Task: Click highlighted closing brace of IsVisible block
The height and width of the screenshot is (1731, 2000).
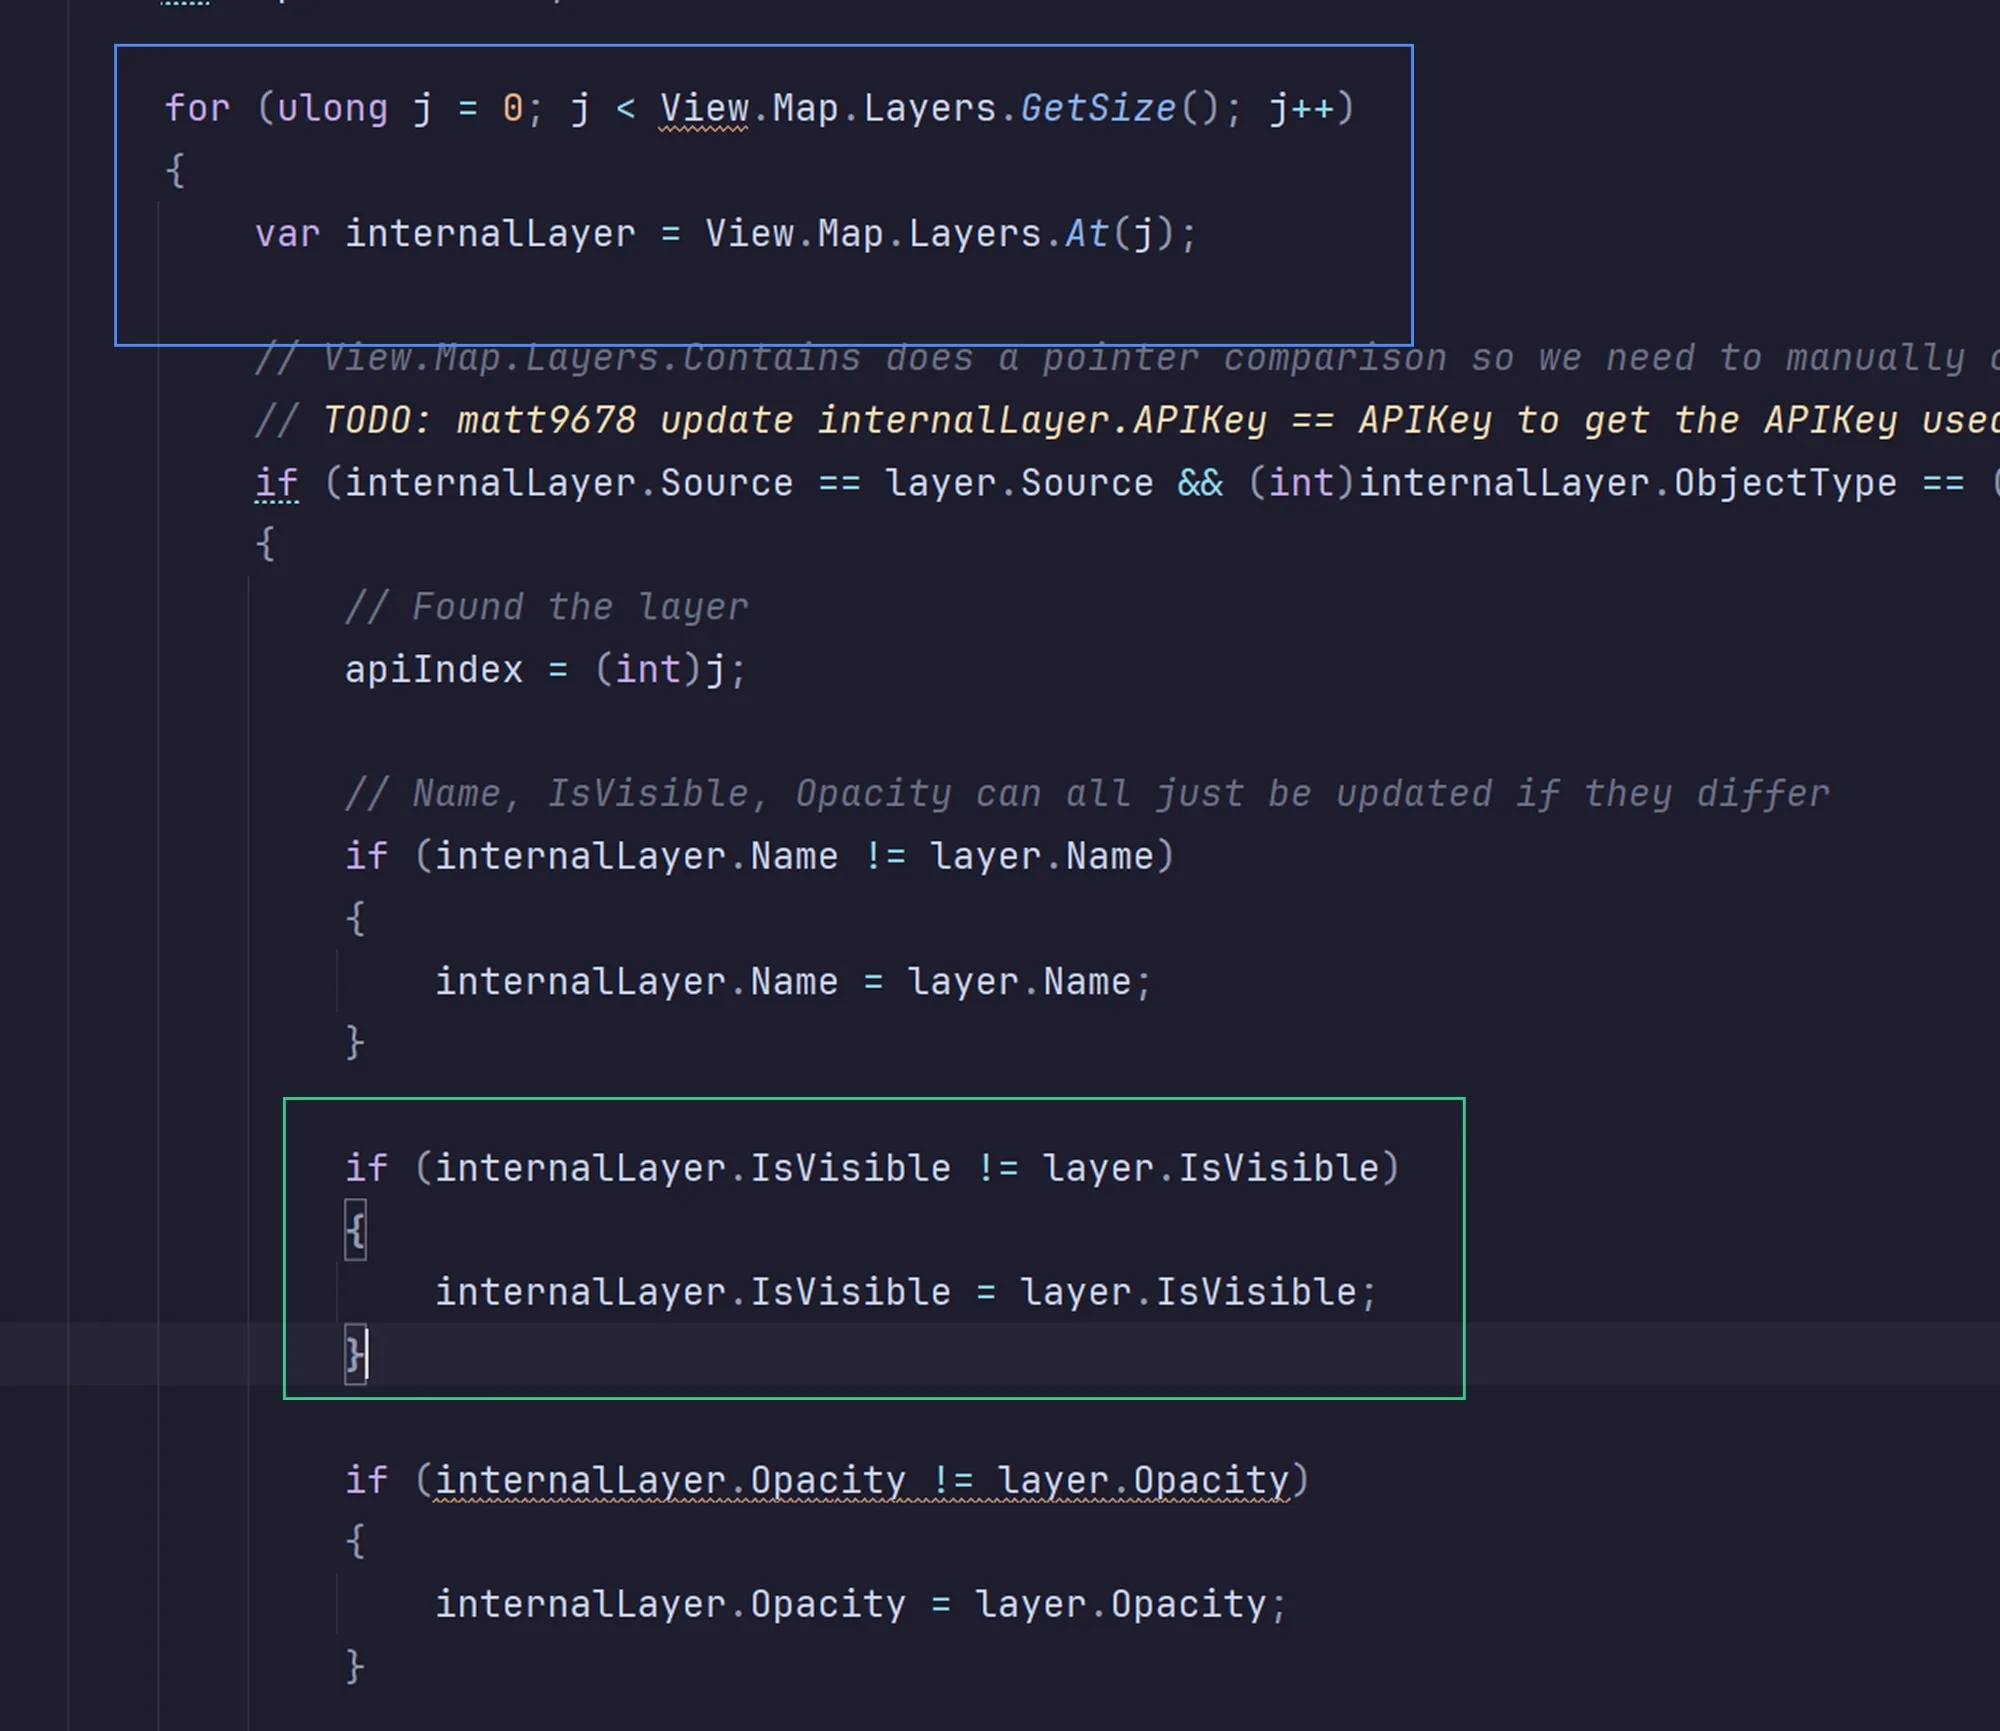Action: 355,1355
